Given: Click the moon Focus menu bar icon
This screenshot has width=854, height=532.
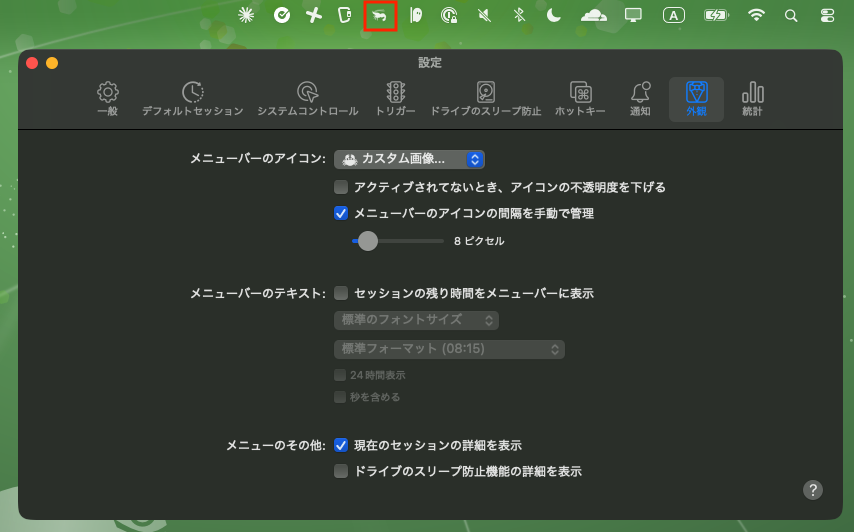Looking at the screenshot, I should click(x=553, y=15).
